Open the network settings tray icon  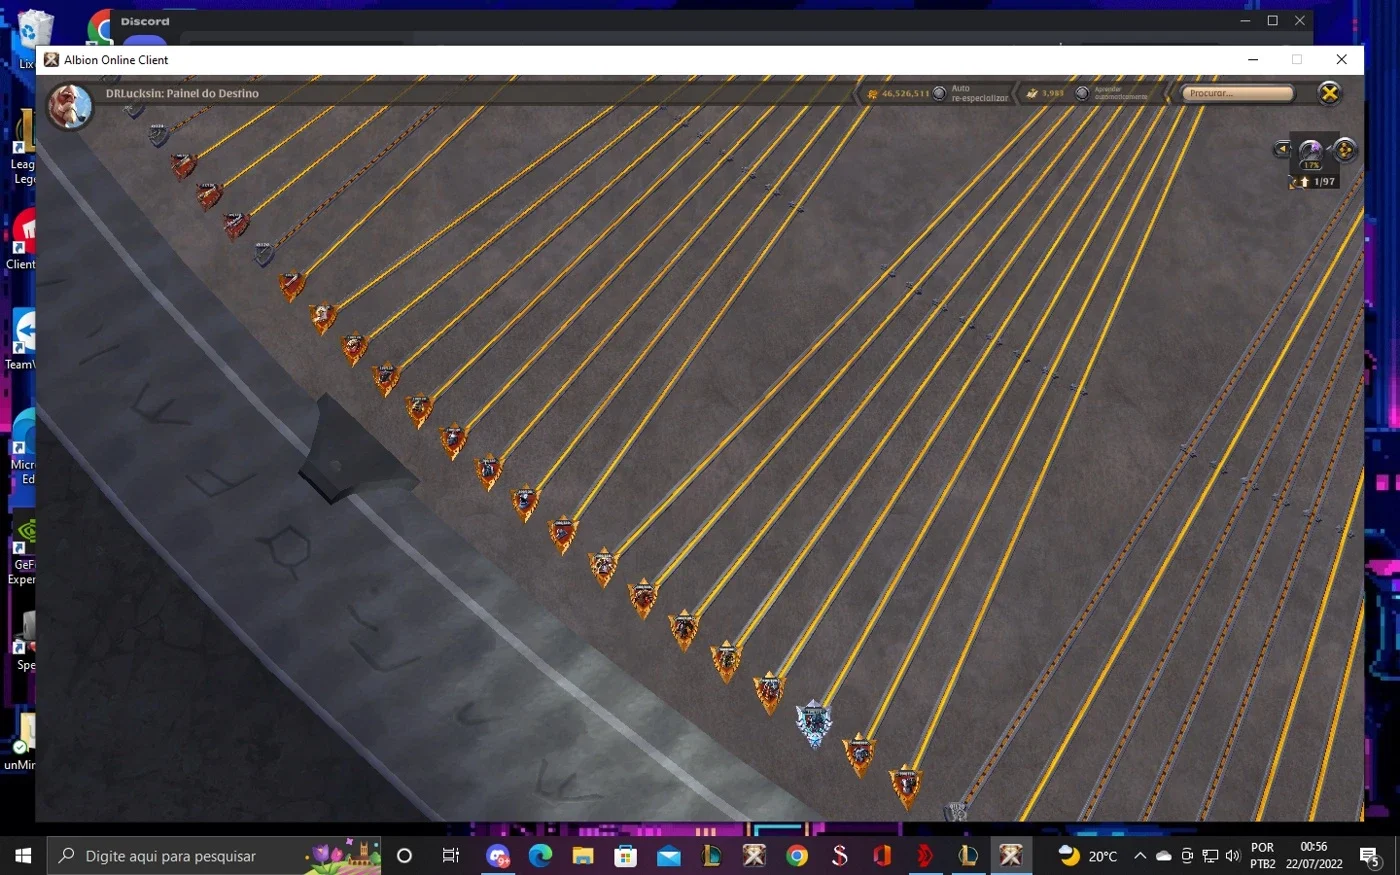click(1210, 856)
